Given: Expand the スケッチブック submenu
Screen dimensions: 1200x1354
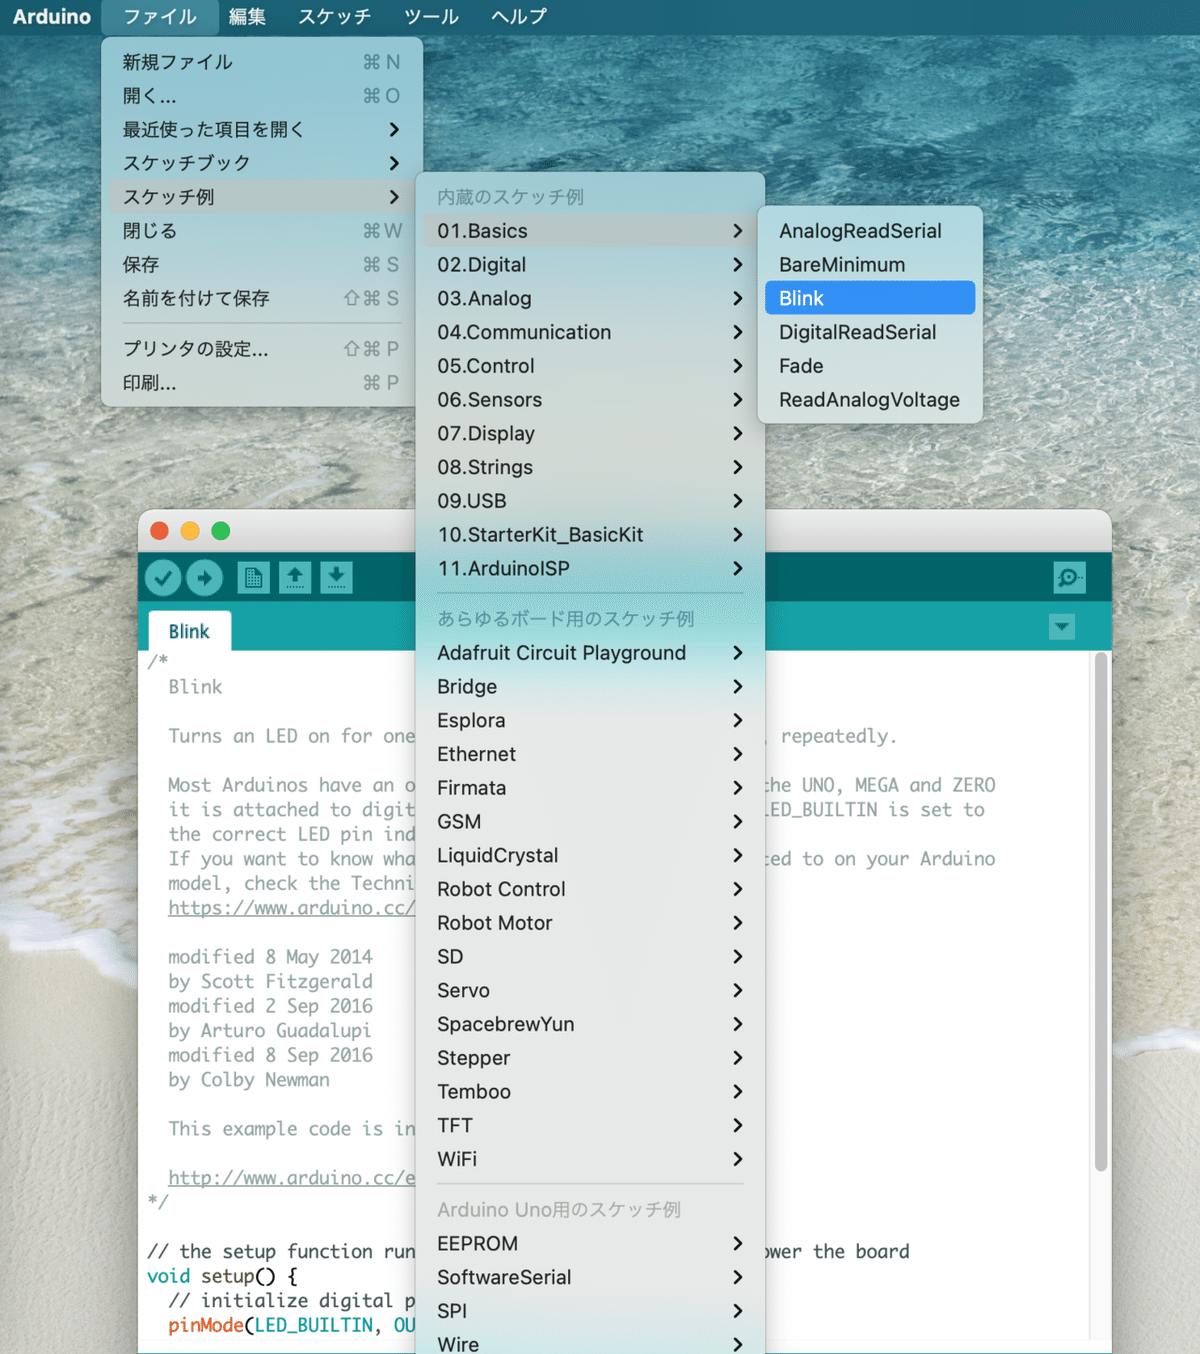Looking at the screenshot, I should point(262,163).
